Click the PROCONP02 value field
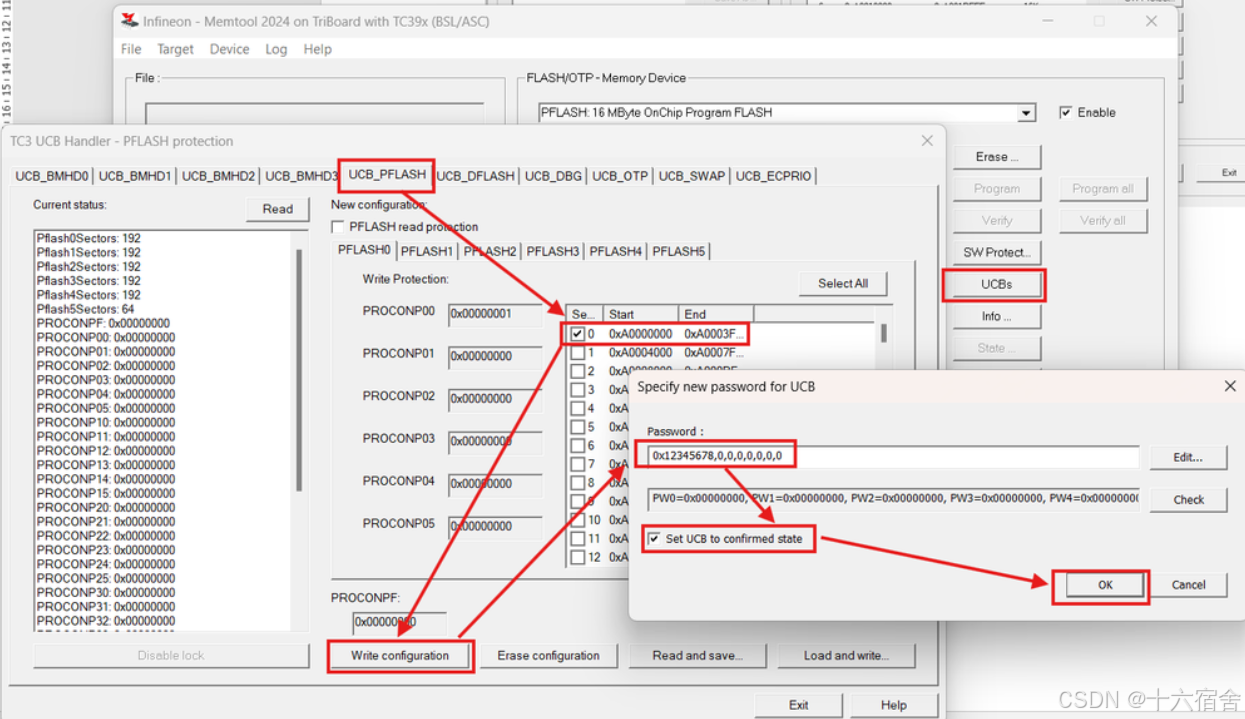The width and height of the screenshot is (1245, 719). pyautogui.click(x=495, y=399)
